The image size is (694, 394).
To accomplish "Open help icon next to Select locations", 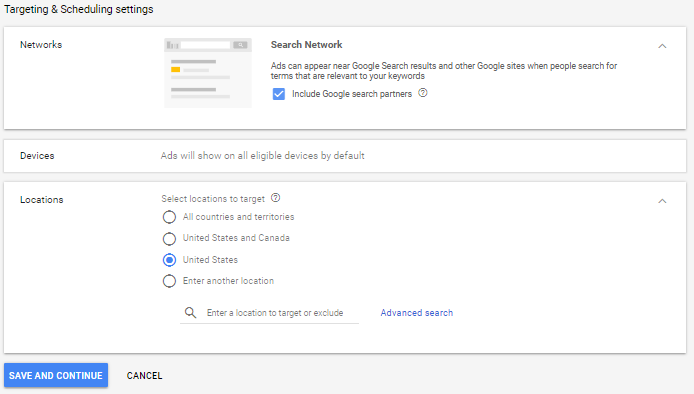I will coord(275,198).
